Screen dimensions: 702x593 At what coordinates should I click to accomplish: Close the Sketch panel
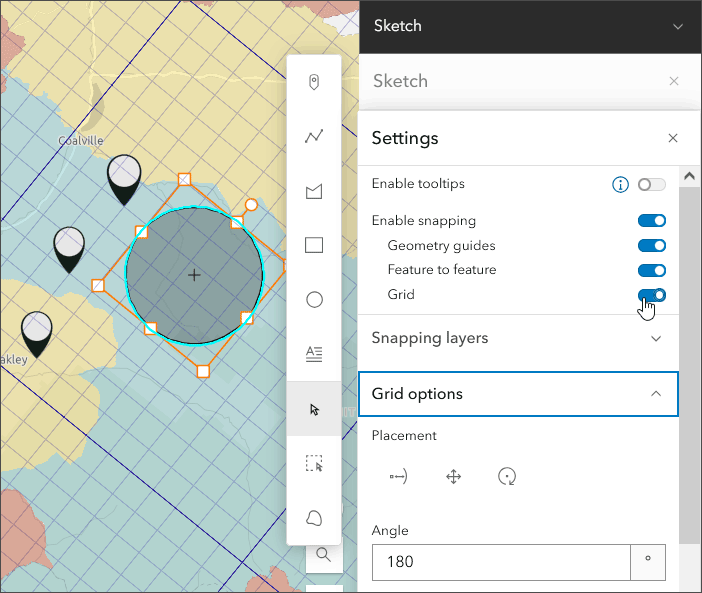673,81
